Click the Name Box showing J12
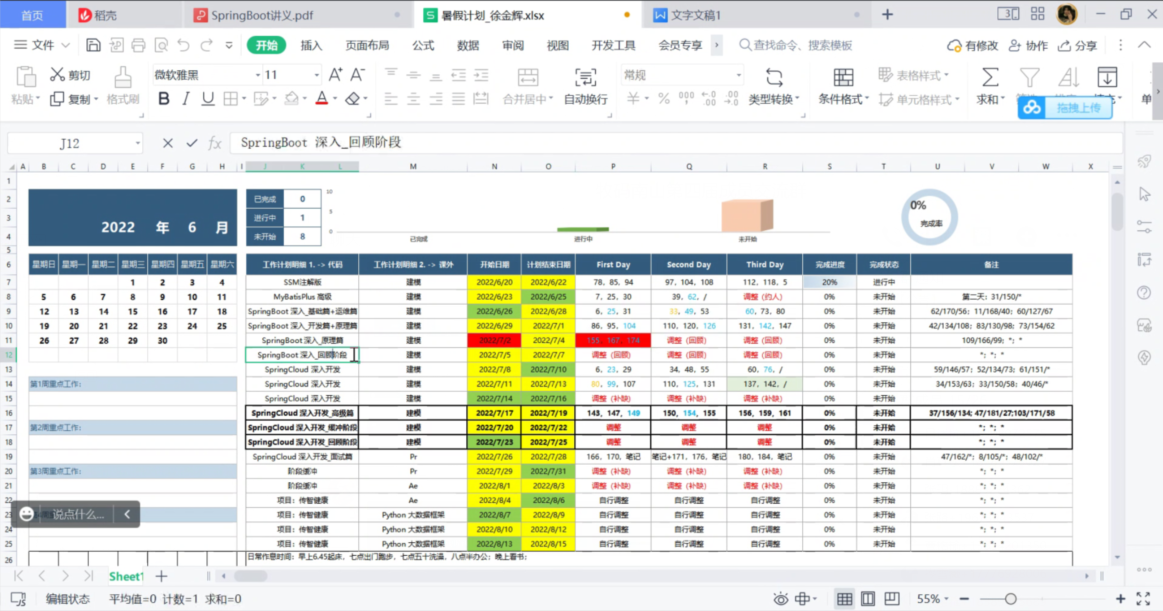Image resolution: width=1163 pixels, height=611 pixels. tap(69, 143)
